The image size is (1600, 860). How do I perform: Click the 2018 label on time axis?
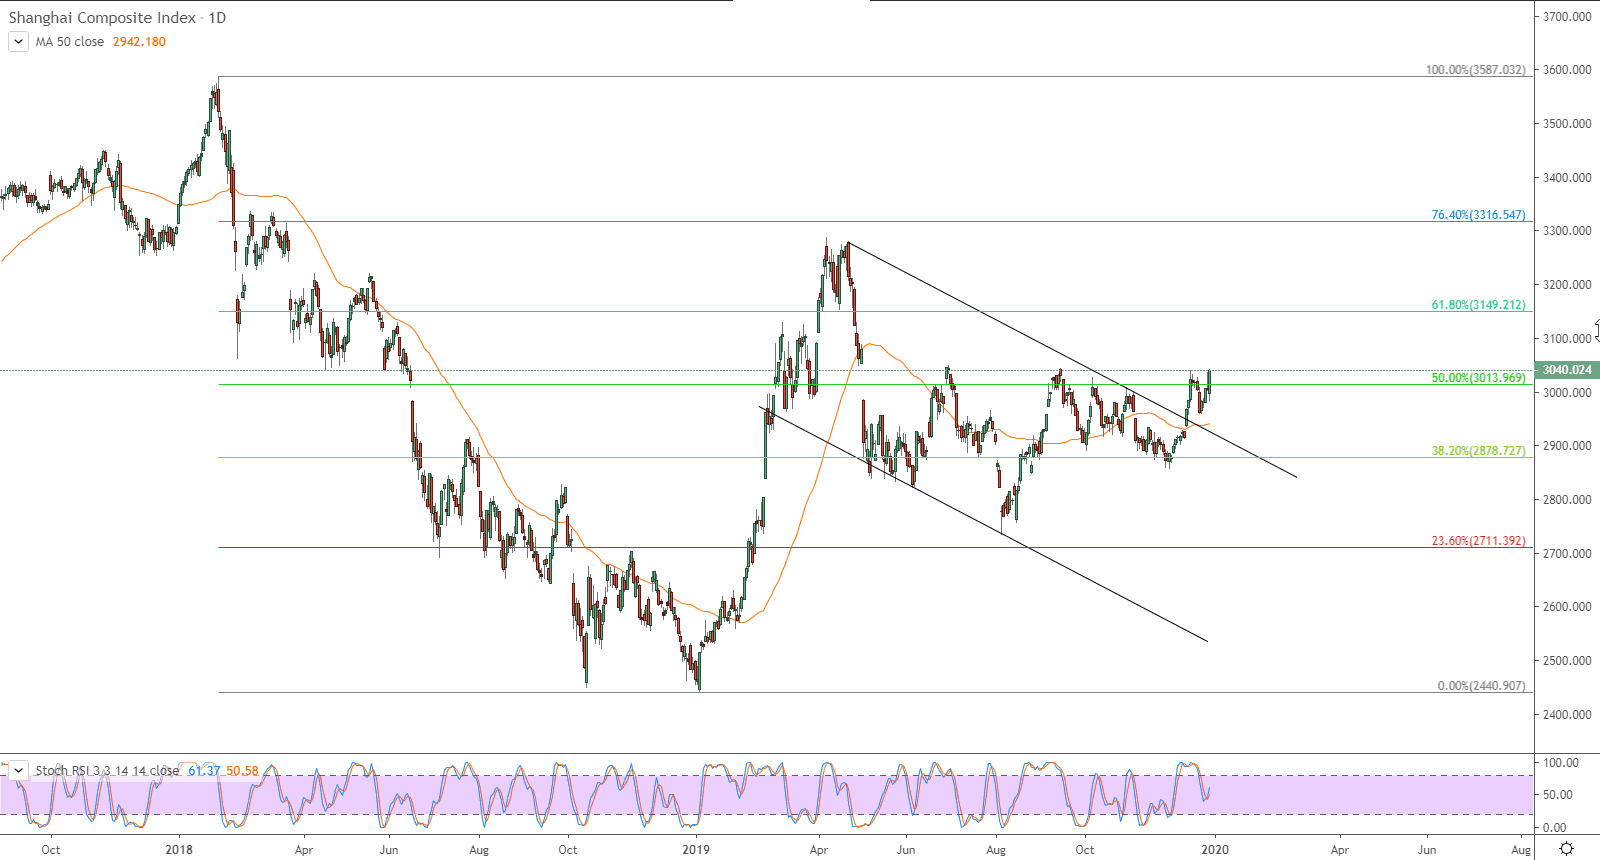click(x=179, y=850)
